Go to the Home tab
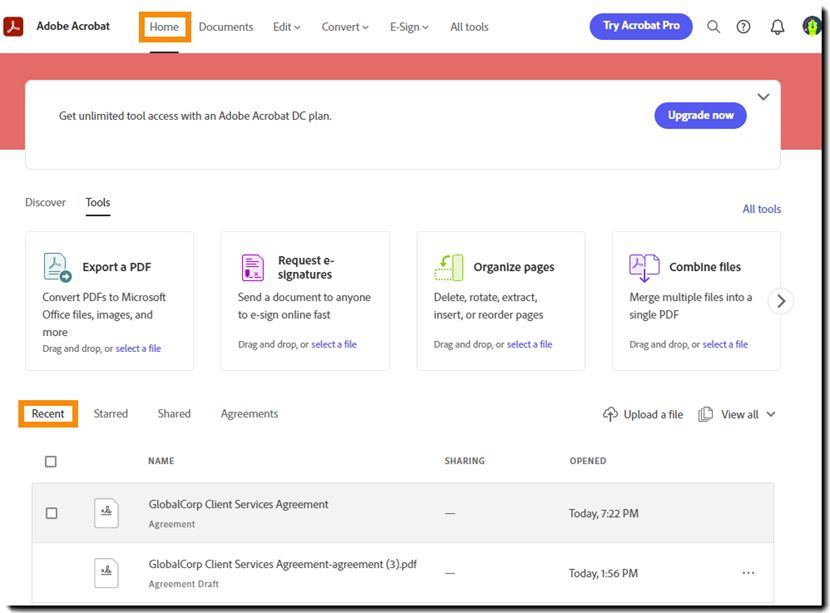Viewport: 830px width, 613px height. click(x=164, y=27)
